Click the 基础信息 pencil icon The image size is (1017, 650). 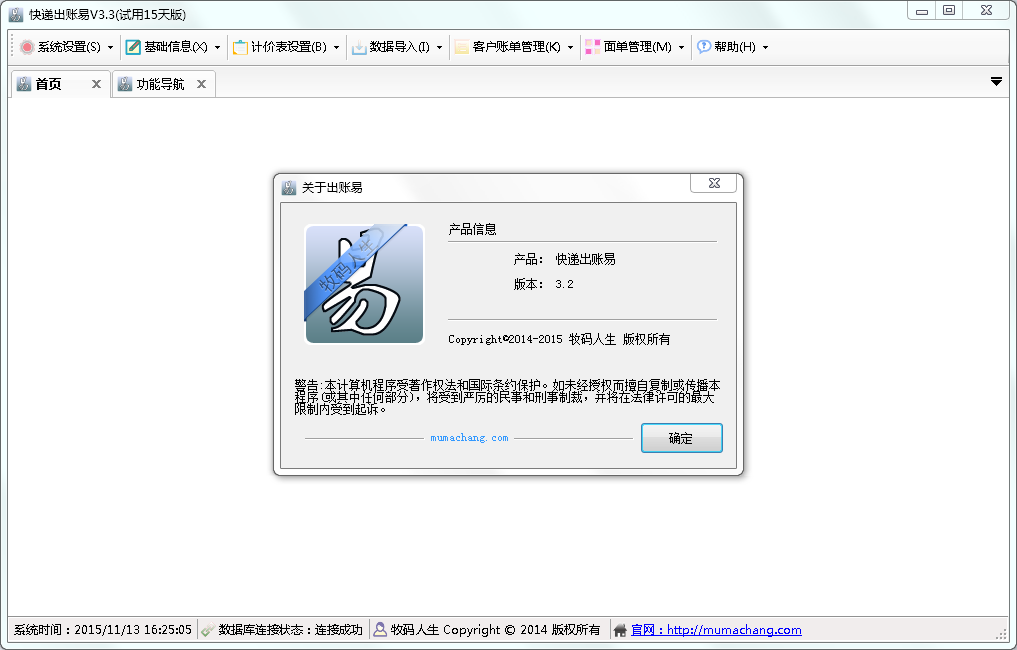(133, 47)
